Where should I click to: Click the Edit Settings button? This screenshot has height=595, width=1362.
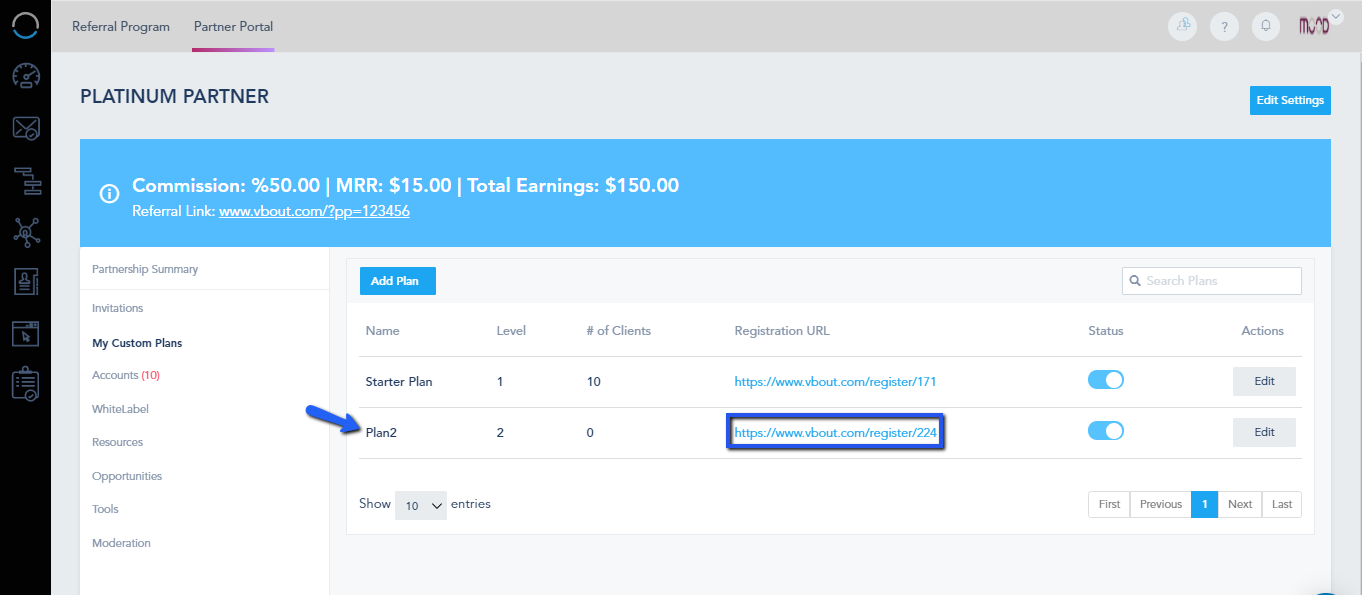tap(1290, 100)
